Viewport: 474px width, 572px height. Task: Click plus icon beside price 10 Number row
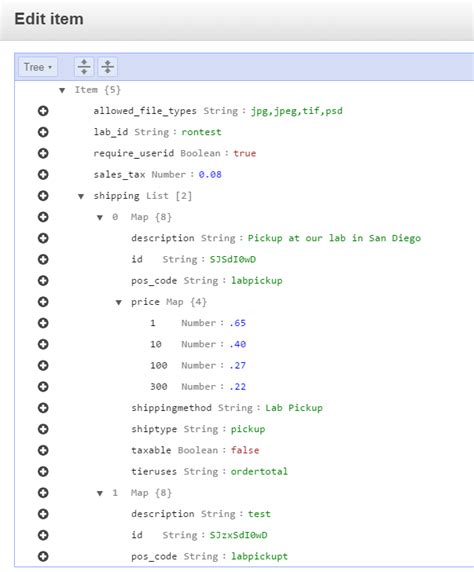(43, 344)
